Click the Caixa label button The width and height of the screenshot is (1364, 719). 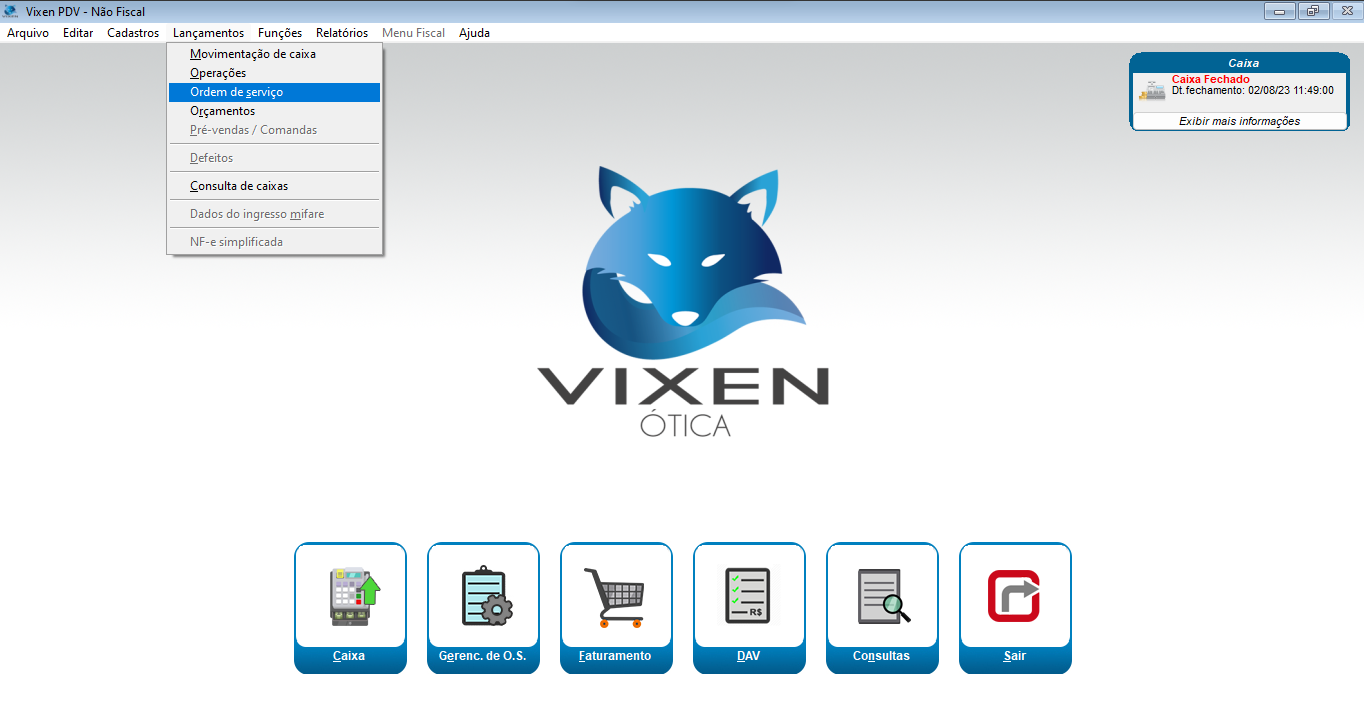point(349,656)
